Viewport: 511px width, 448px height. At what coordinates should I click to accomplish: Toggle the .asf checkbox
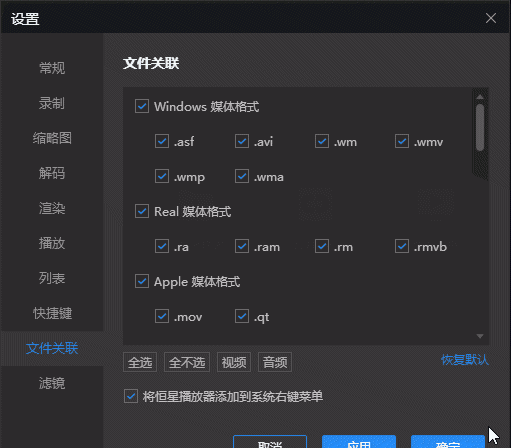click(x=162, y=141)
